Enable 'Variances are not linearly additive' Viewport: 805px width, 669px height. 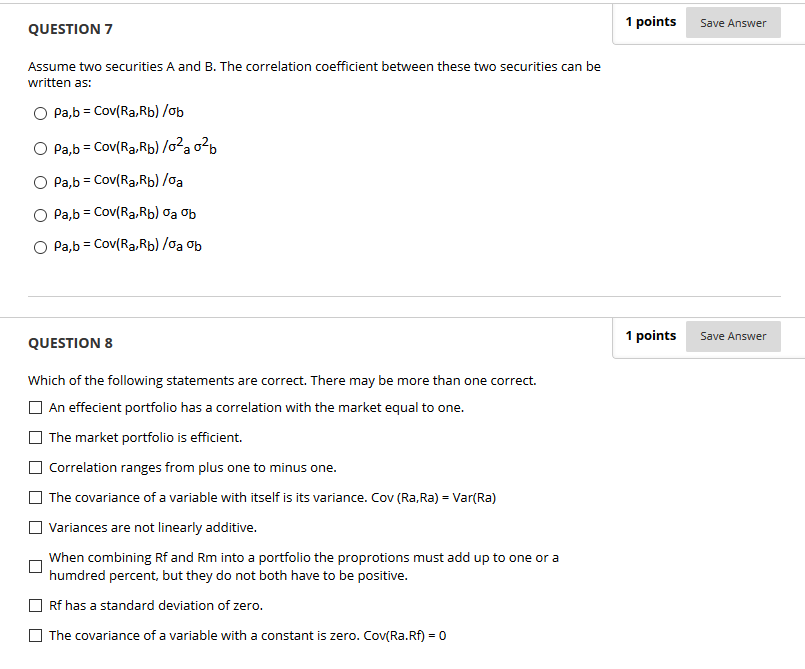(x=35, y=527)
